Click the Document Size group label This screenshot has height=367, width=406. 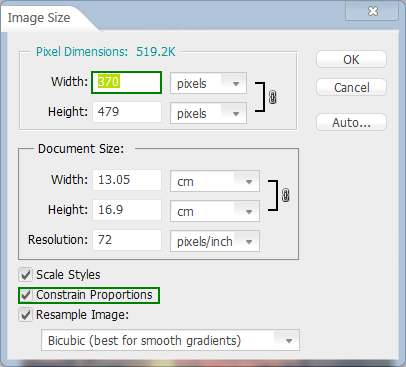click(81, 149)
